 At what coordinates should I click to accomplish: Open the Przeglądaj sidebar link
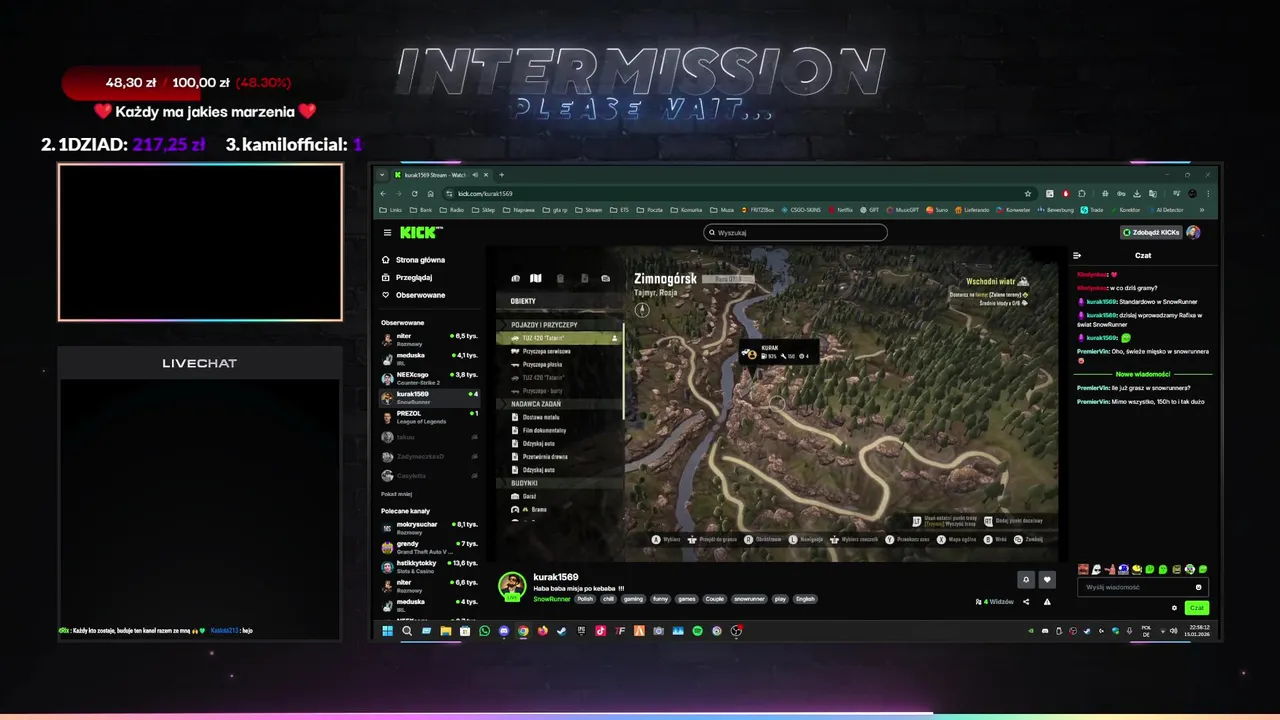click(408, 277)
